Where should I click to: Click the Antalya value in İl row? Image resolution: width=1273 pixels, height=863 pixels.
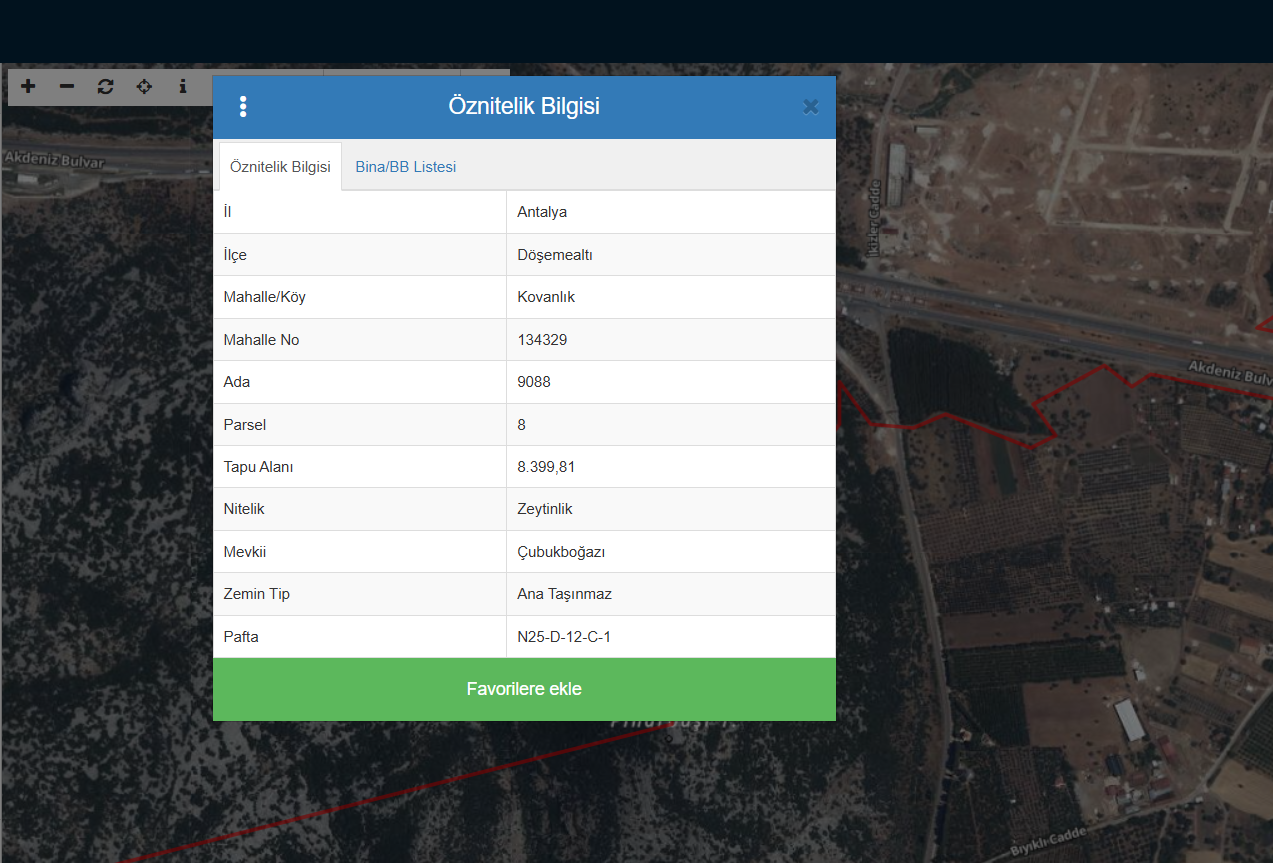[542, 212]
